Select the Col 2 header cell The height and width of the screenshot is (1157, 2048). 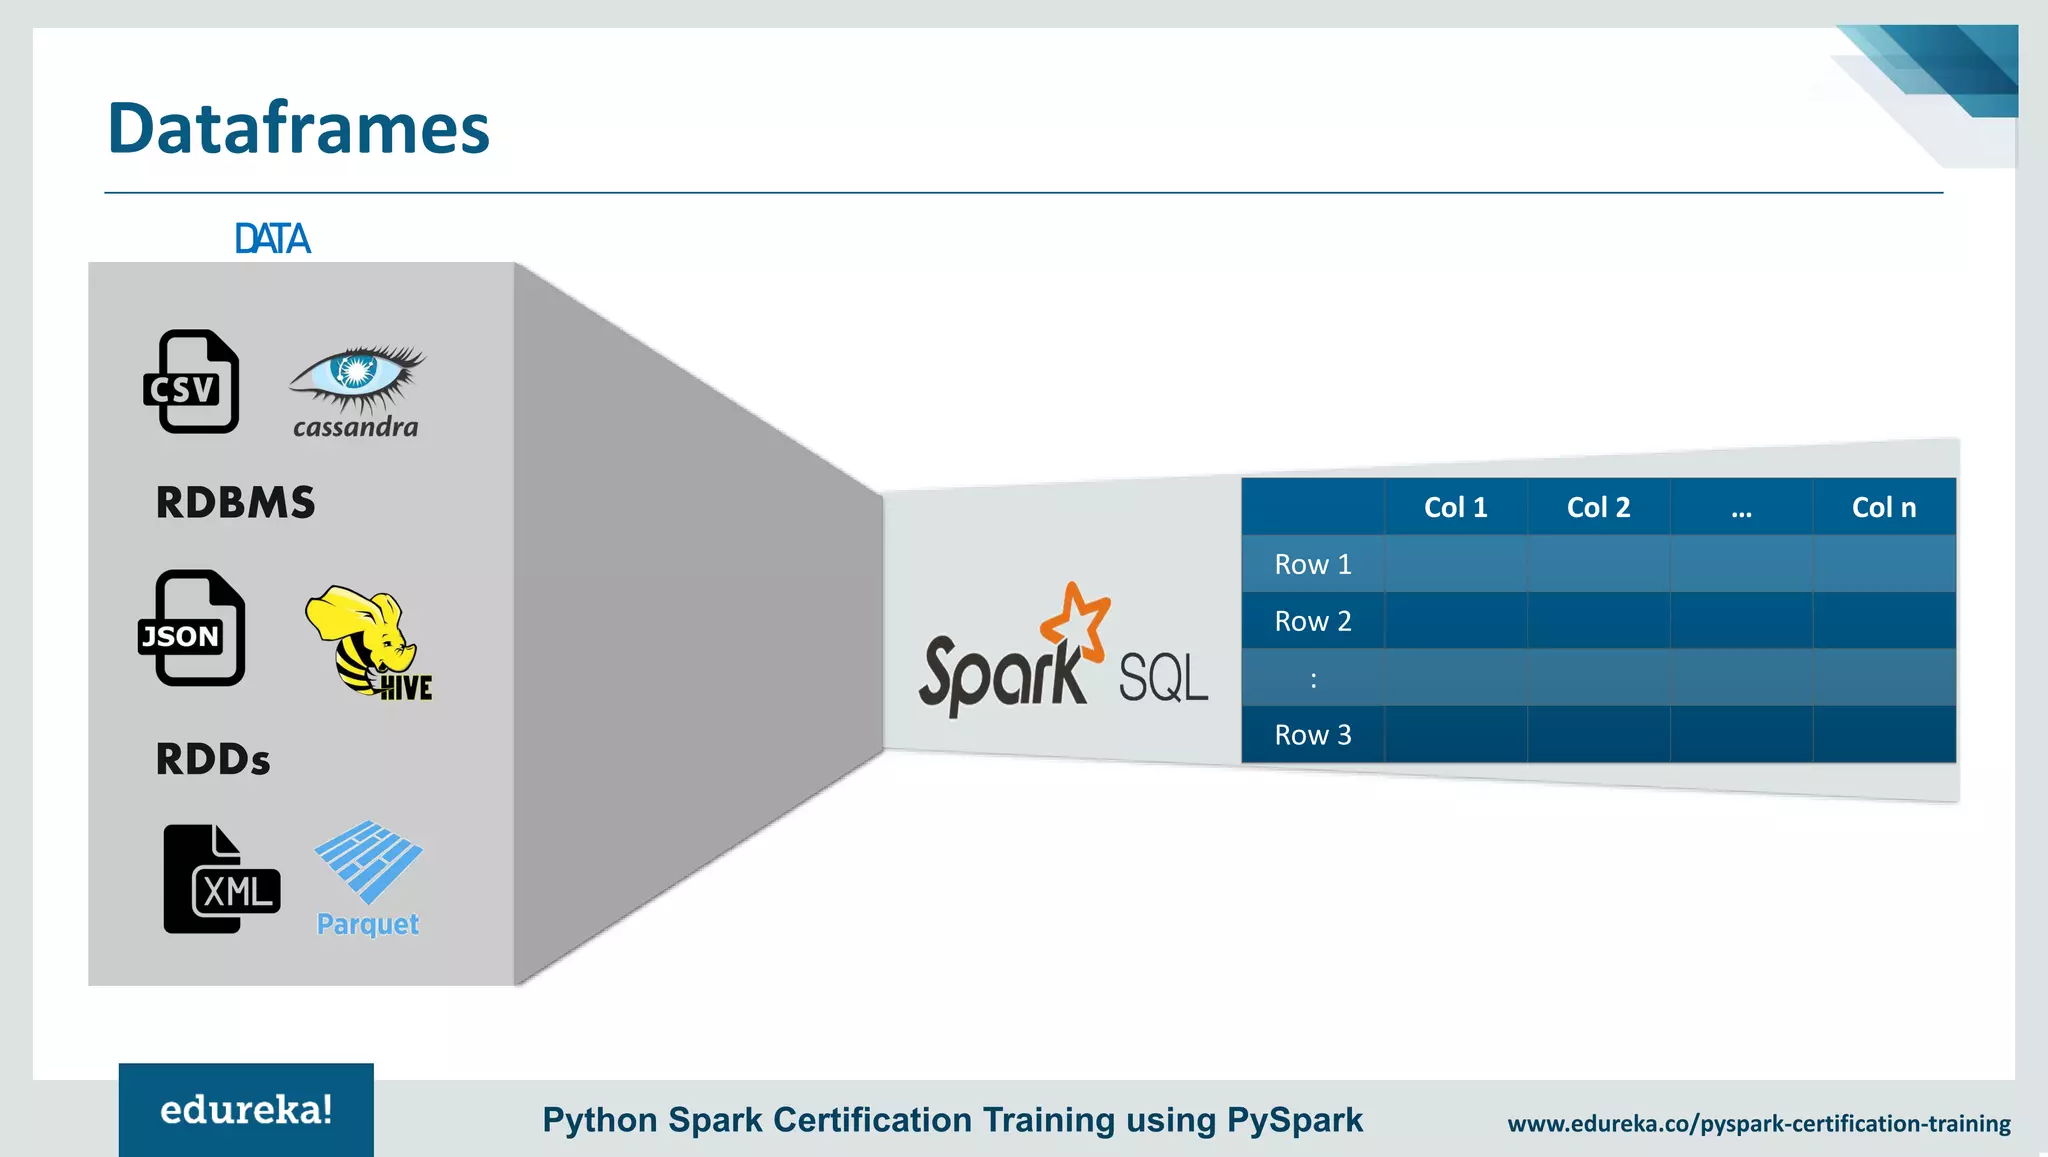click(x=1599, y=507)
